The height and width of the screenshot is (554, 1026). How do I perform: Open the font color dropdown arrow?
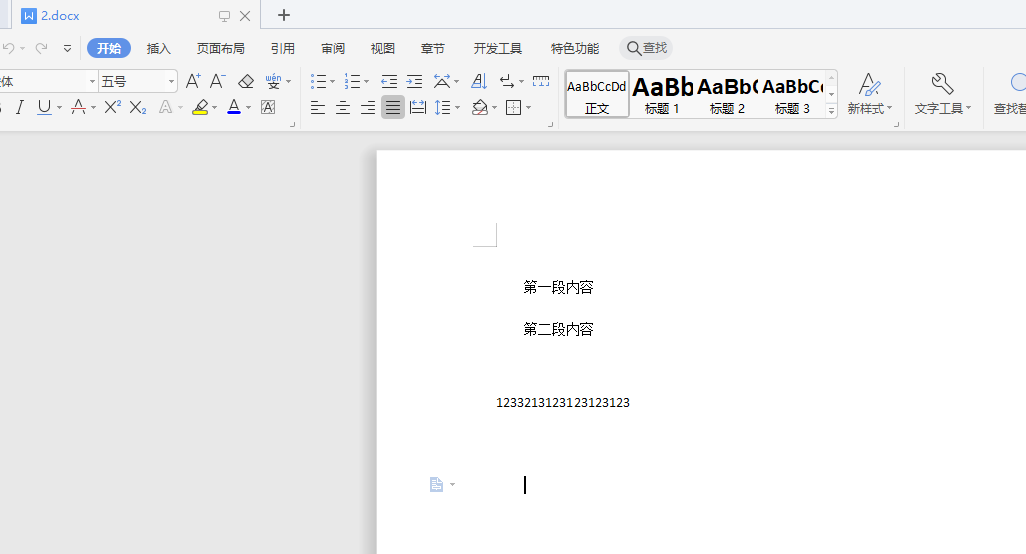coord(249,107)
